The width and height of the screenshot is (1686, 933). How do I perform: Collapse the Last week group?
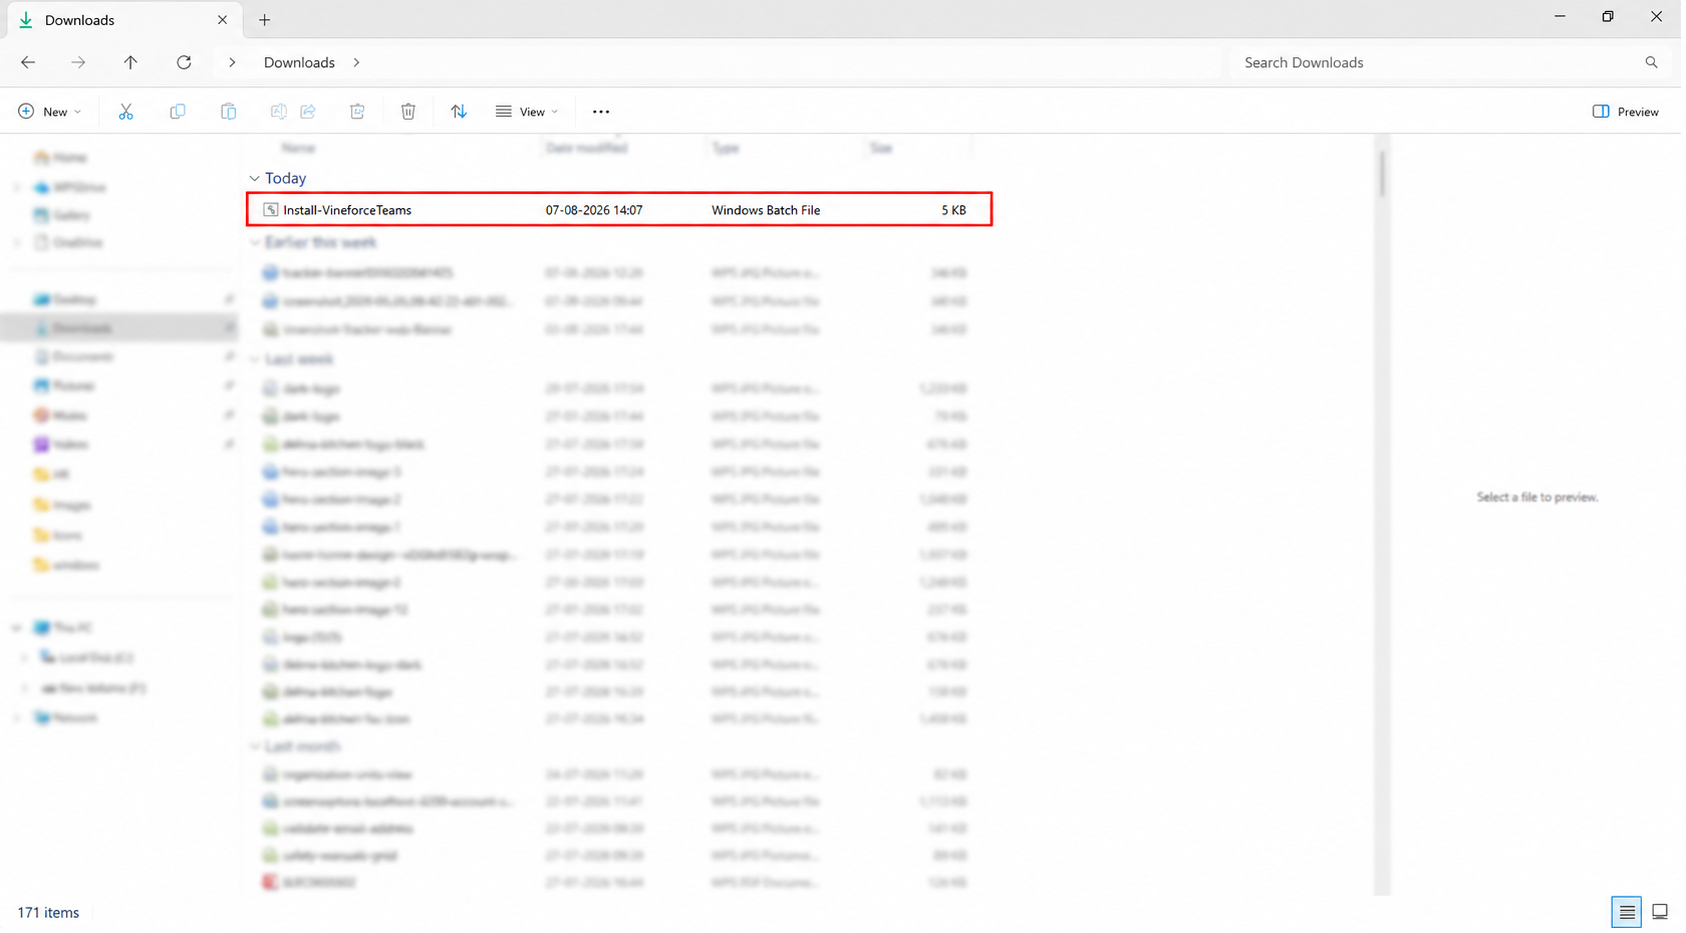pos(254,359)
